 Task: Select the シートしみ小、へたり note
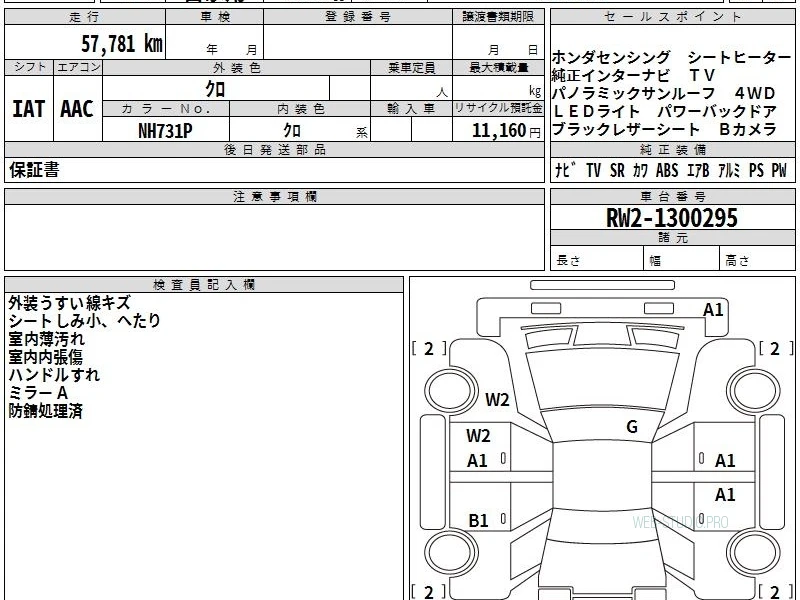(85, 321)
